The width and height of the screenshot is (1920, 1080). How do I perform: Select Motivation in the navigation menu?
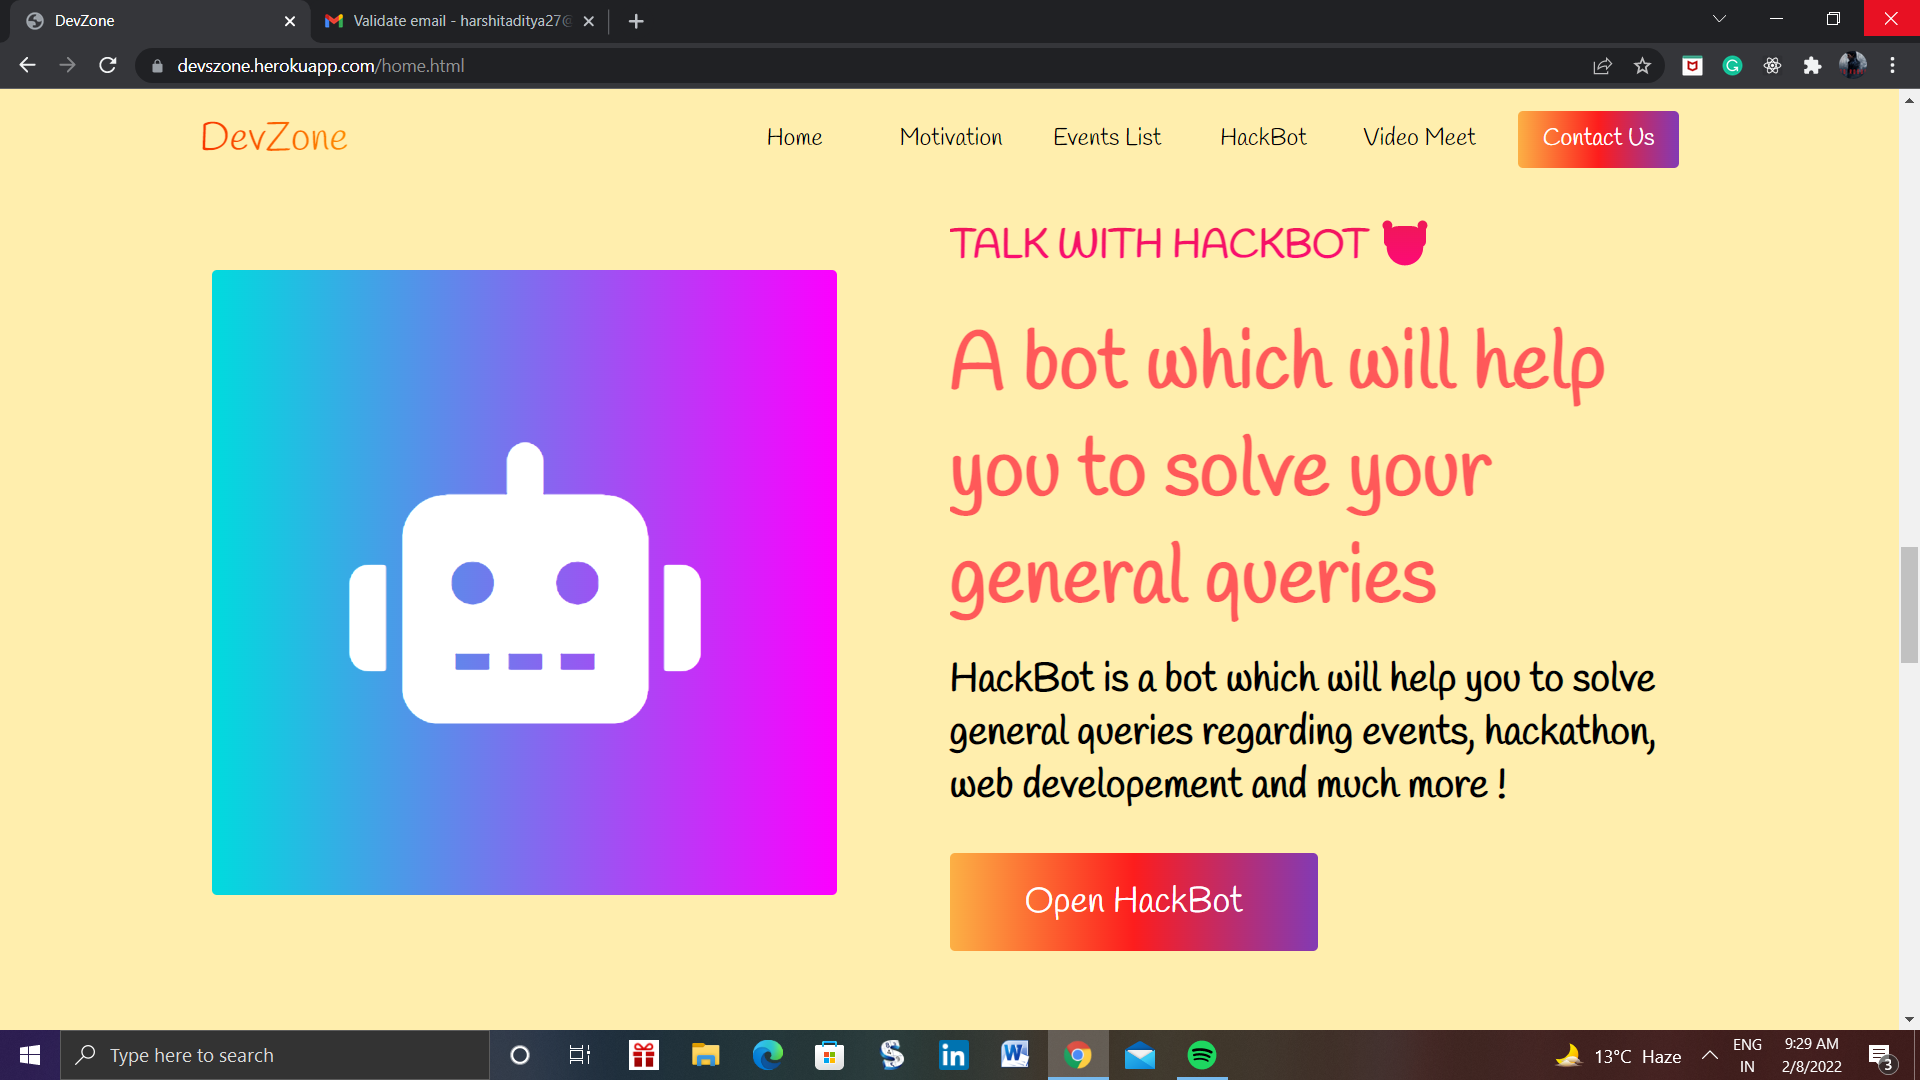tap(950, 138)
